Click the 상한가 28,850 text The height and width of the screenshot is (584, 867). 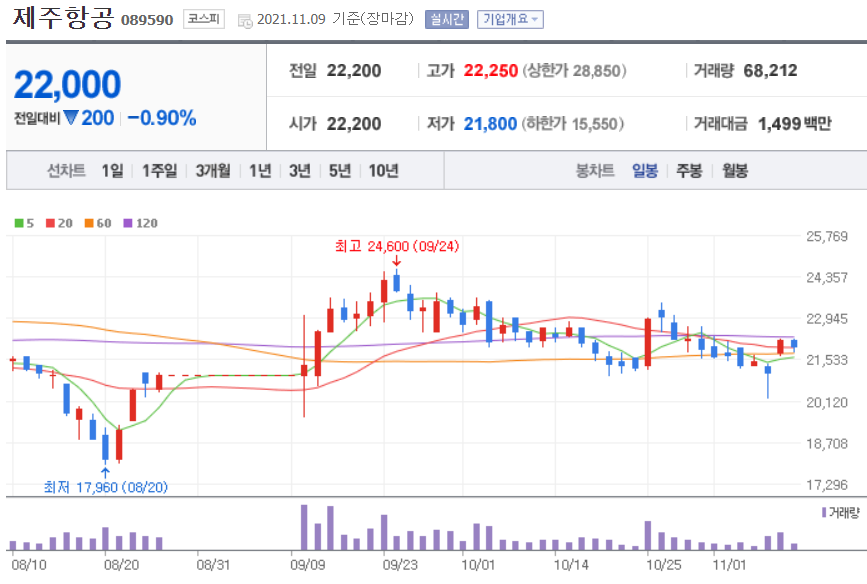pyautogui.click(x=574, y=71)
